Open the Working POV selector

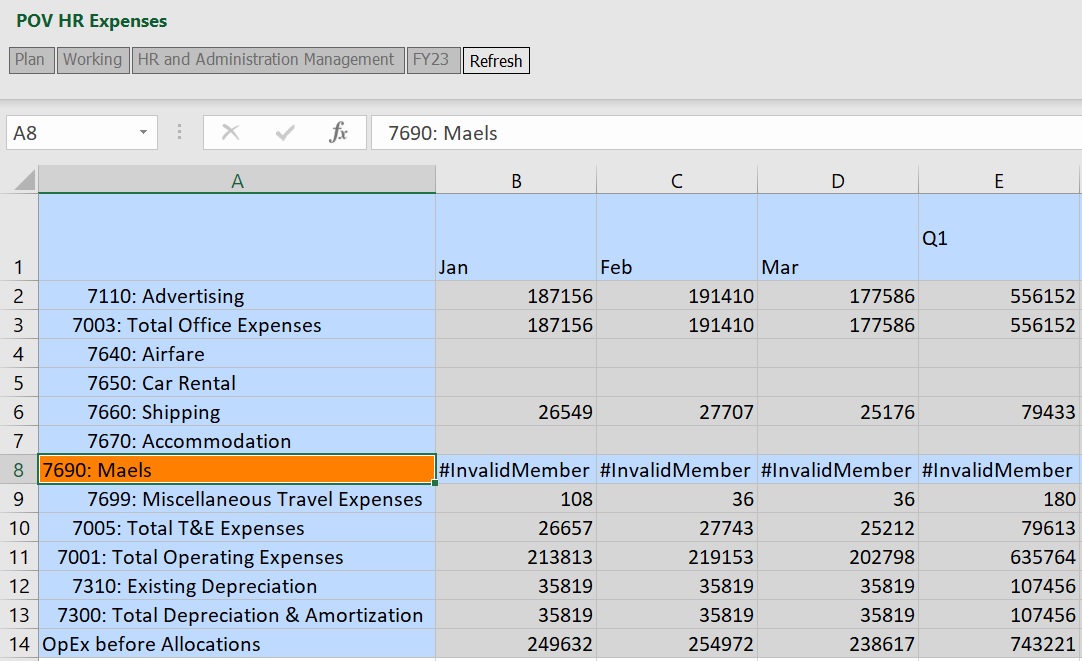92,60
